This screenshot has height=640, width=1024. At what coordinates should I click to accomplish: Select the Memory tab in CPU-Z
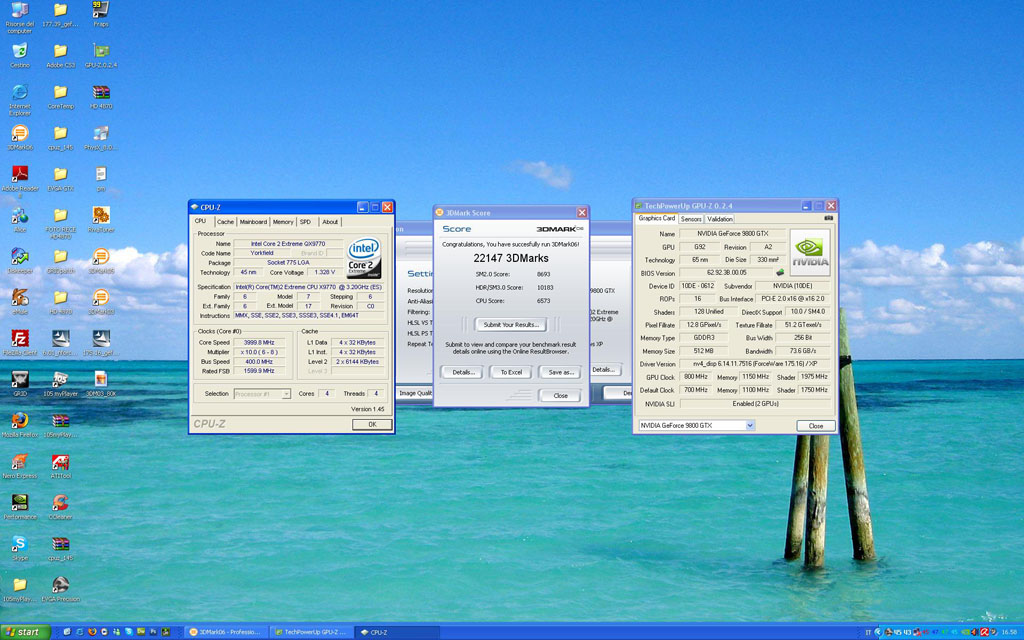(283, 222)
